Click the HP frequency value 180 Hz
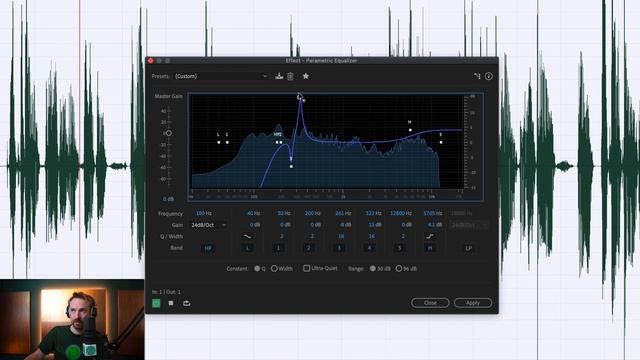640x360 pixels. [x=204, y=213]
